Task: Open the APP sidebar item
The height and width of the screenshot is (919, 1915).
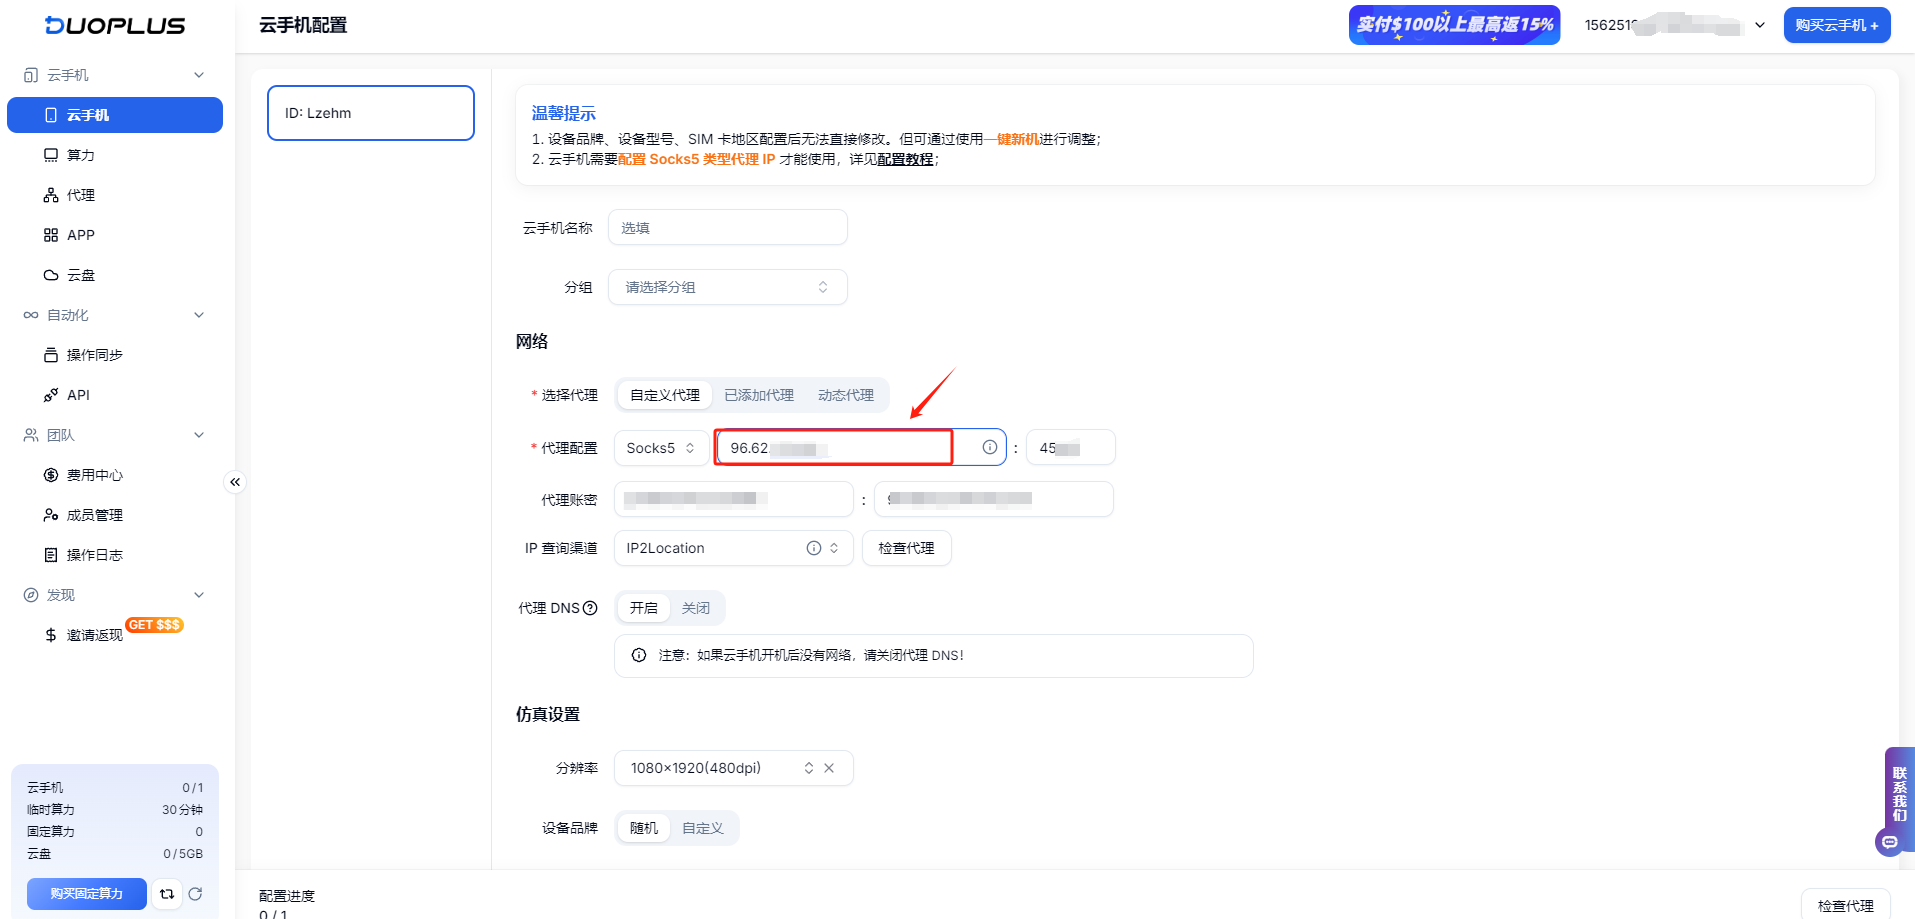Action: click(x=115, y=235)
